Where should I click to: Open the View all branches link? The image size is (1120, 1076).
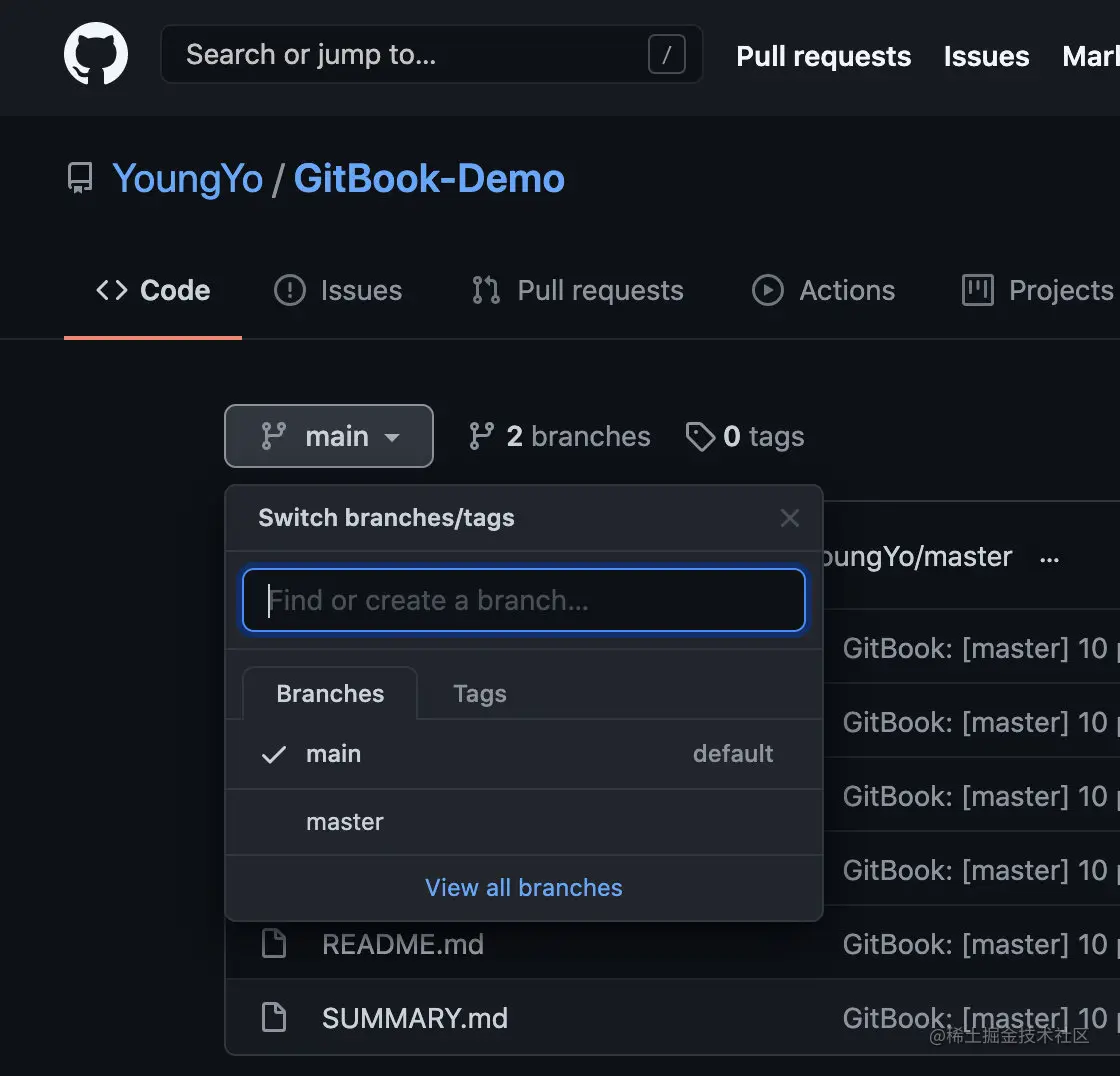pos(524,887)
